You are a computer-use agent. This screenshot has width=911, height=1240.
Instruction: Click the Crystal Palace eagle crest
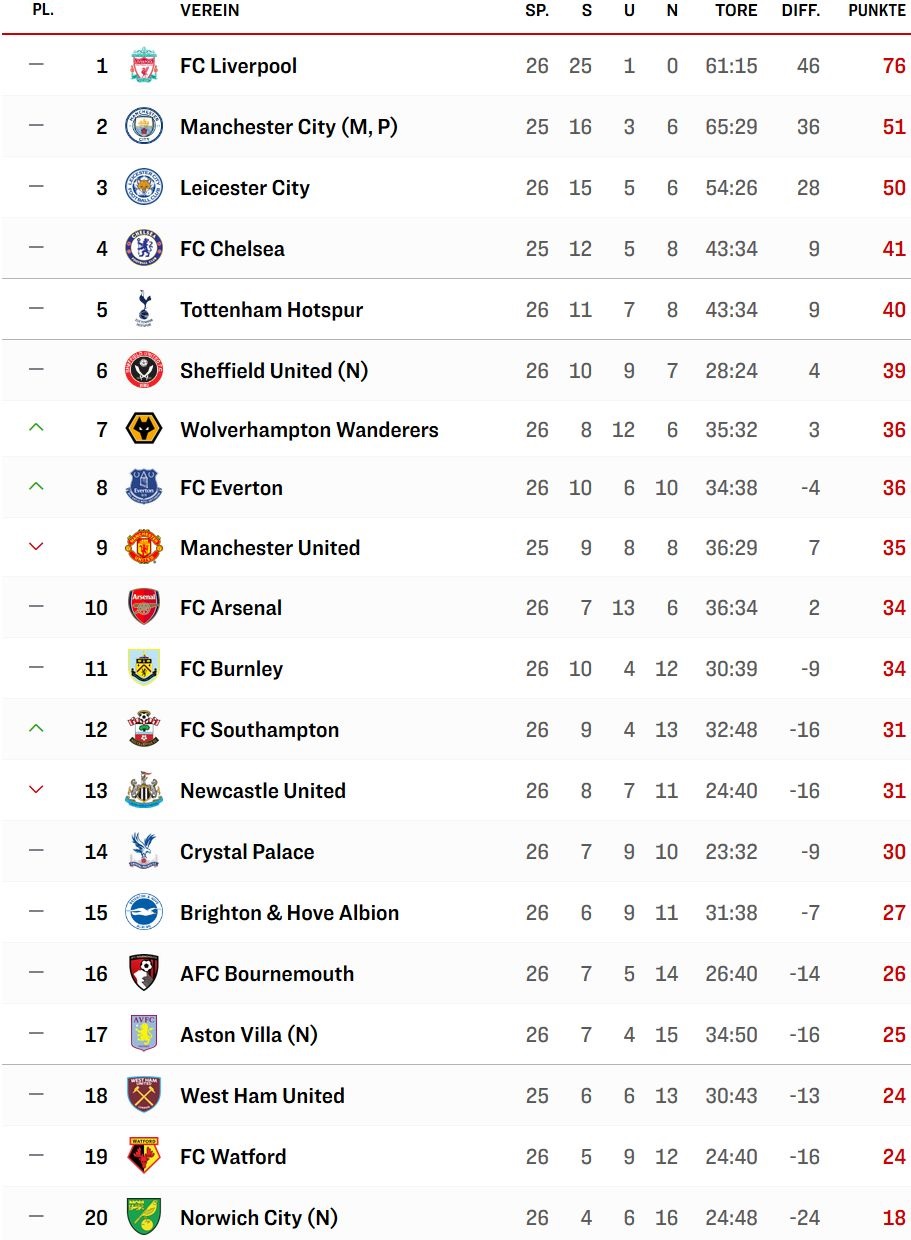click(144, 851)
